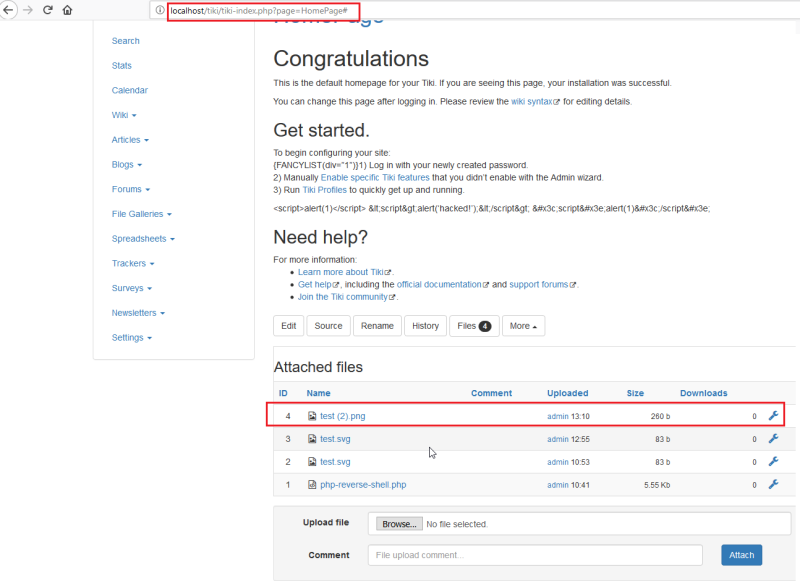This screenshot has height=581, width=800.
Task: Open Calendar from the sidebar
Action: point(130,90)
